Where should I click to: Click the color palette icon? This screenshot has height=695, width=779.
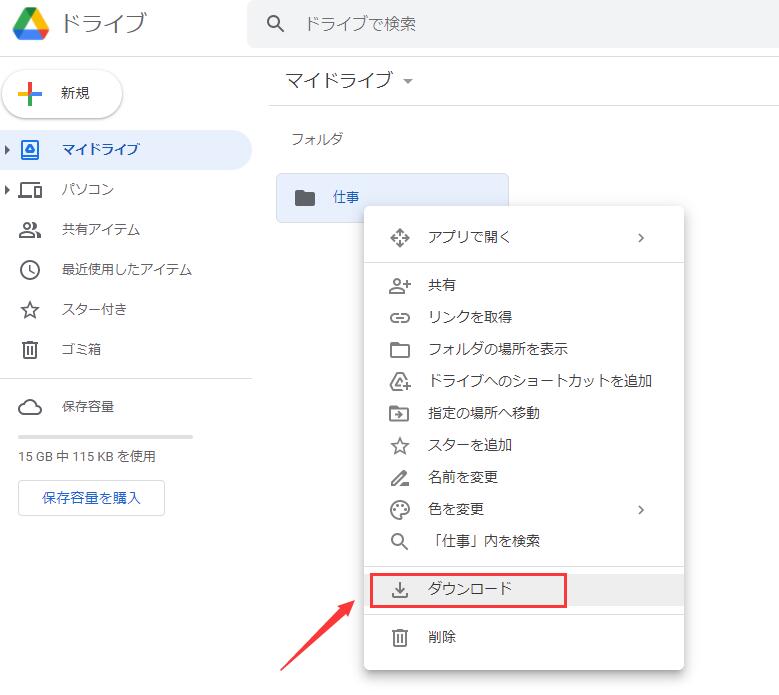(x=400, y=510)
